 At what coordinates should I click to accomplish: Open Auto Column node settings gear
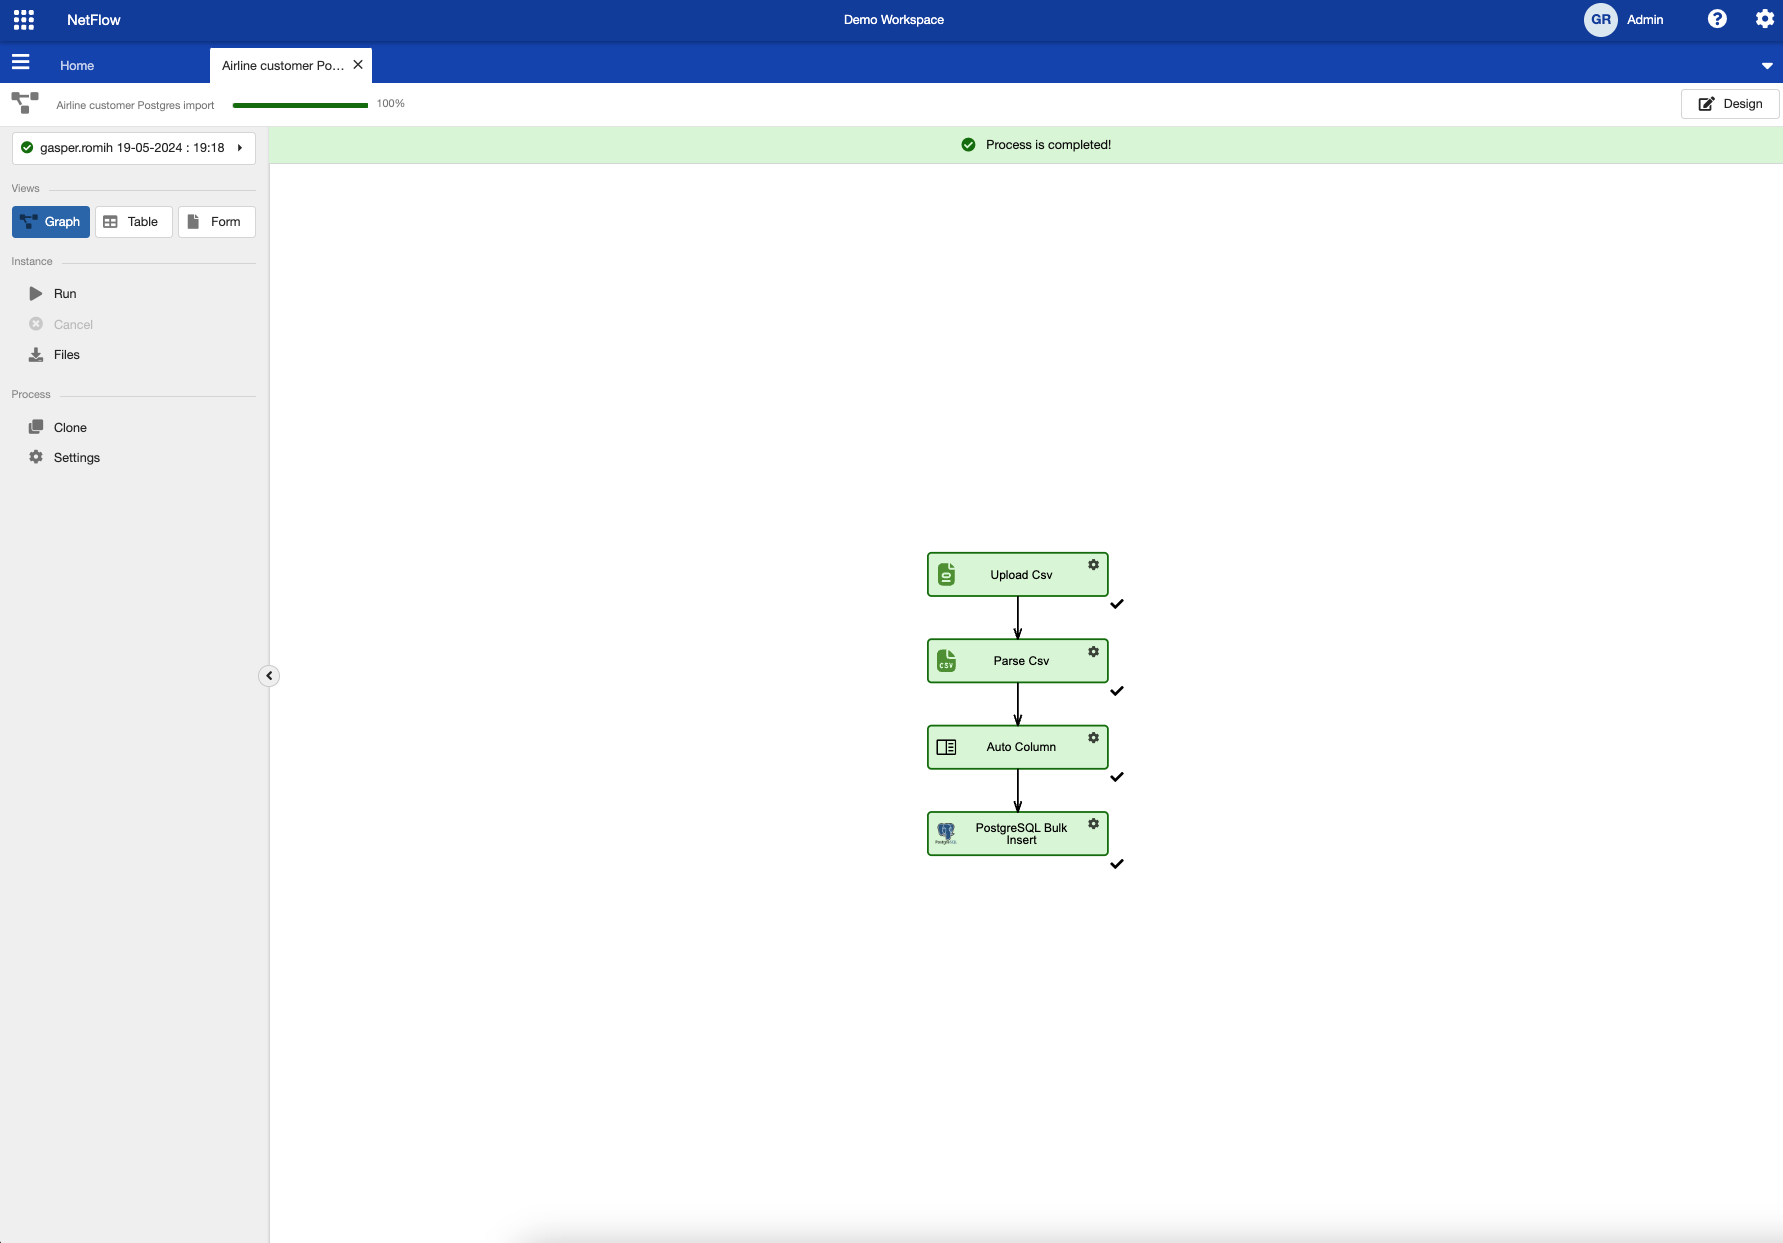1093,738
